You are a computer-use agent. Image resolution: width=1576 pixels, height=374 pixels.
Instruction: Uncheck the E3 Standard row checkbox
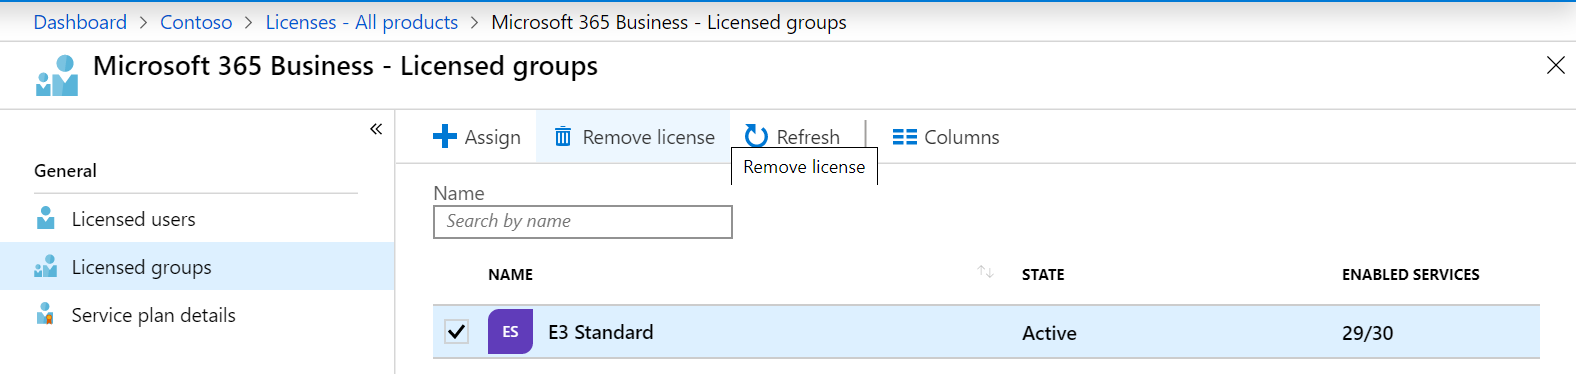pos(456,332)
